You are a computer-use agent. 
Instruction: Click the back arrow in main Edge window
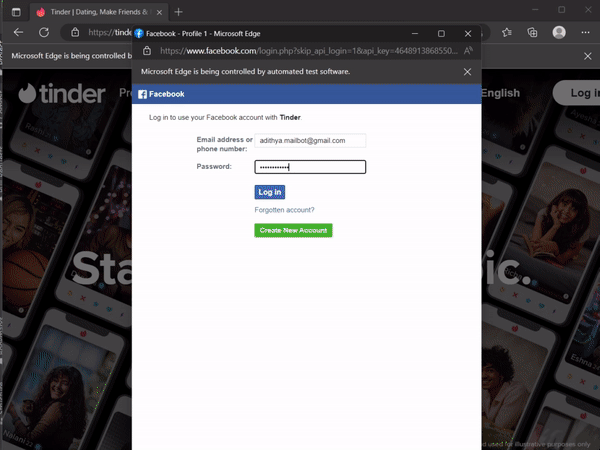pos(18,33)
